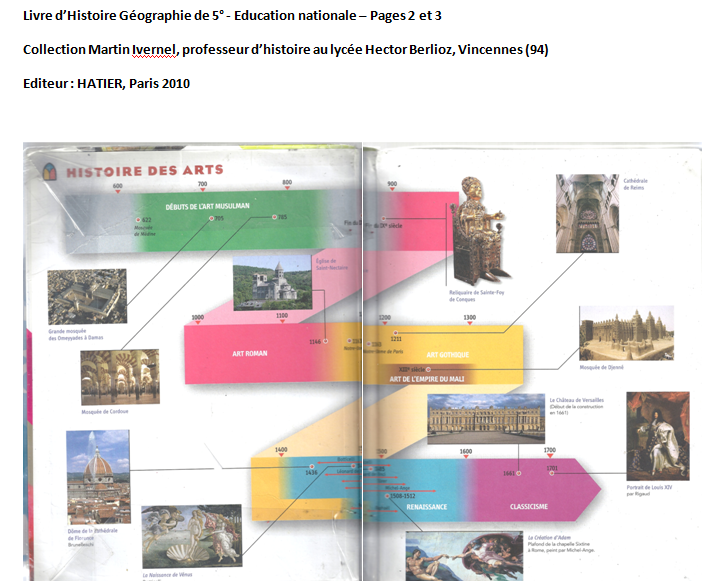The image size is (720, 581).
Task: Click the 1508-1512 date point
Action: coord(387,496)
